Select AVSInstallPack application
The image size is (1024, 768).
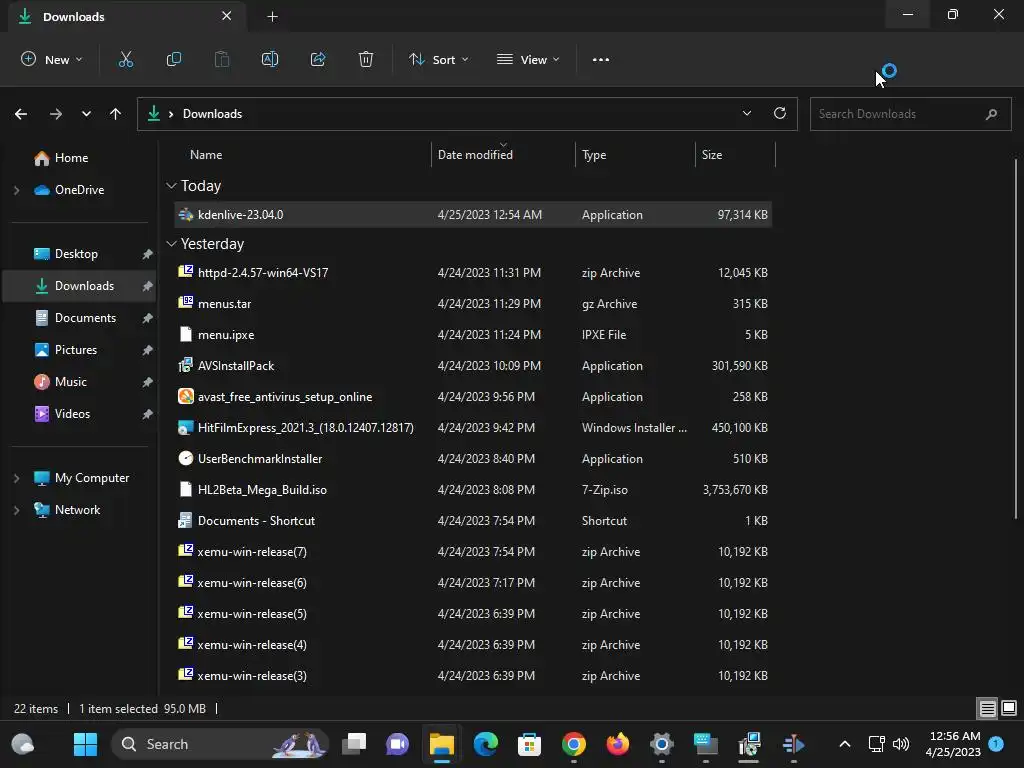473,366
